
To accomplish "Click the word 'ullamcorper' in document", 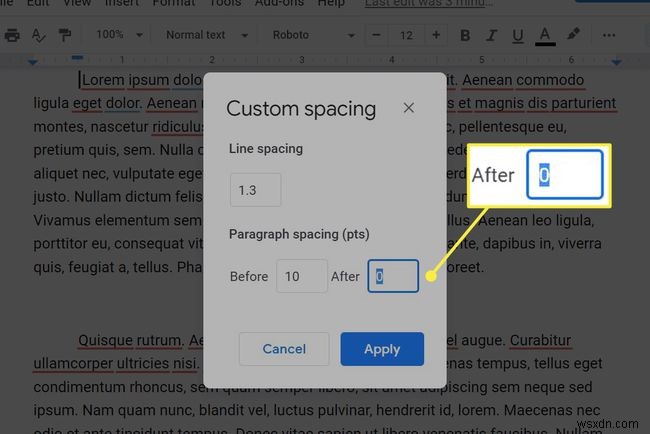I will 73,364.
